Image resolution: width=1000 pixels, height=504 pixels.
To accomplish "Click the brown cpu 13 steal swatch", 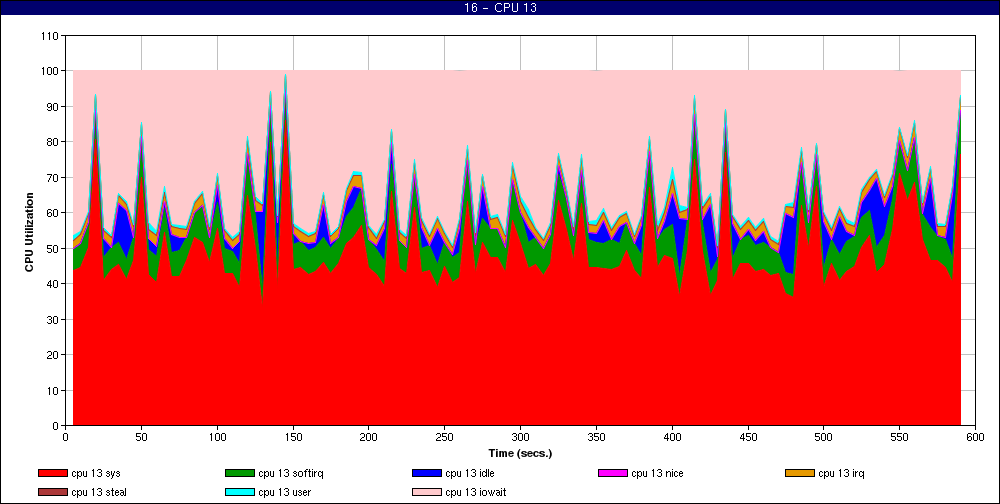I will pos(52,493).
